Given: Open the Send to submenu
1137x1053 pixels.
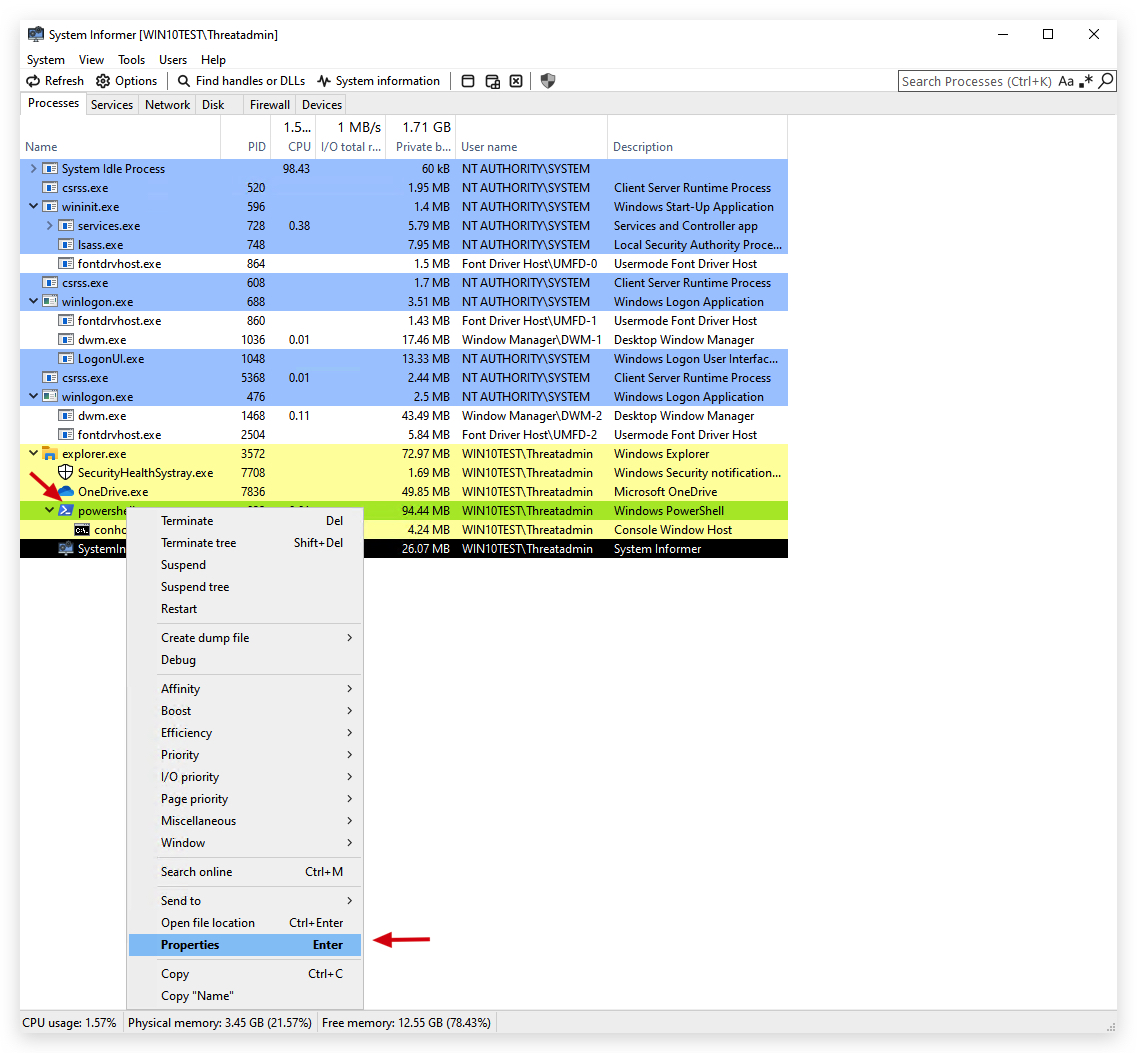Looking at the screenshot, I should point(245,901).
